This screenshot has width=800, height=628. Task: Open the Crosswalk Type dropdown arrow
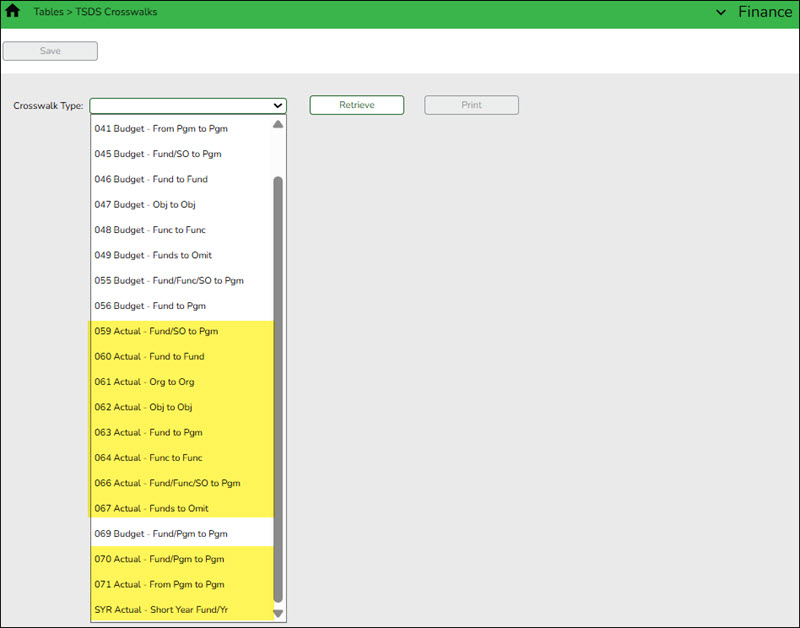pyautogui.click(x=277, y=105)
